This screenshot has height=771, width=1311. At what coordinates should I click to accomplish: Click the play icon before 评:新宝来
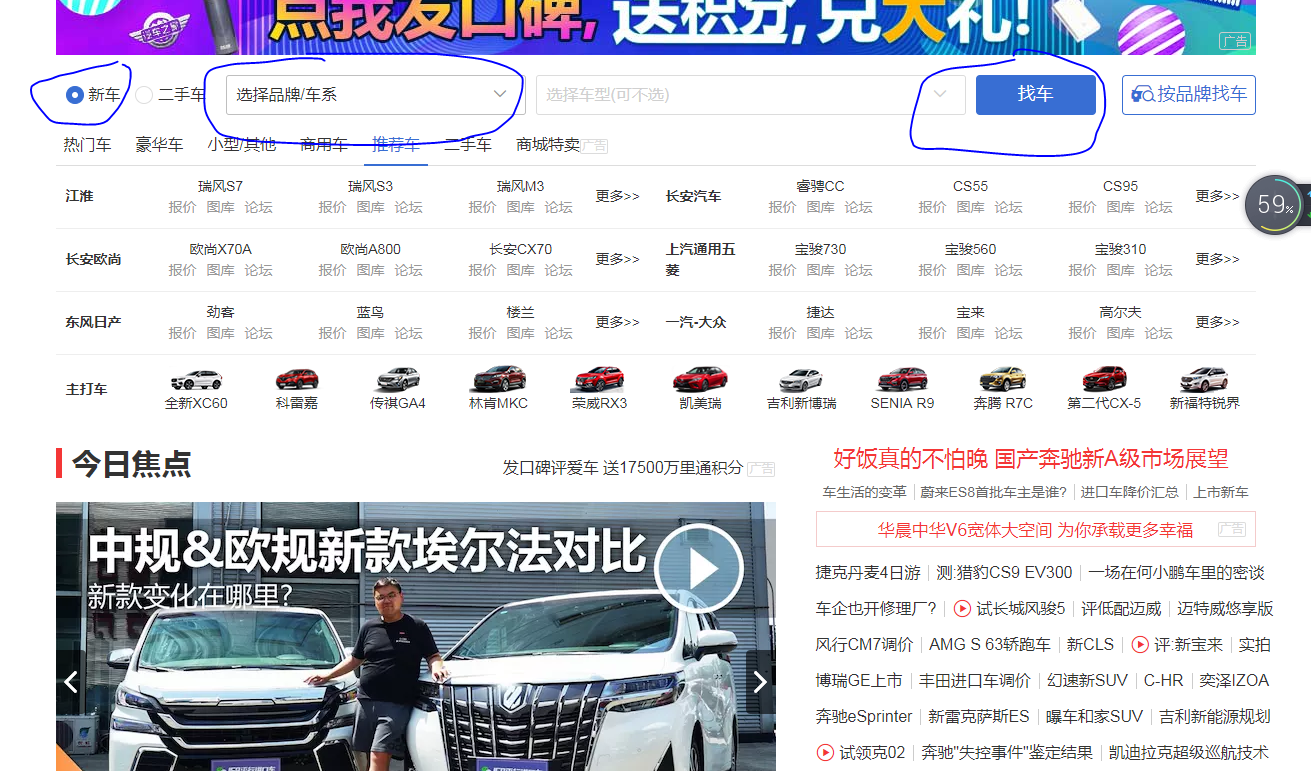pos(1139,644)
